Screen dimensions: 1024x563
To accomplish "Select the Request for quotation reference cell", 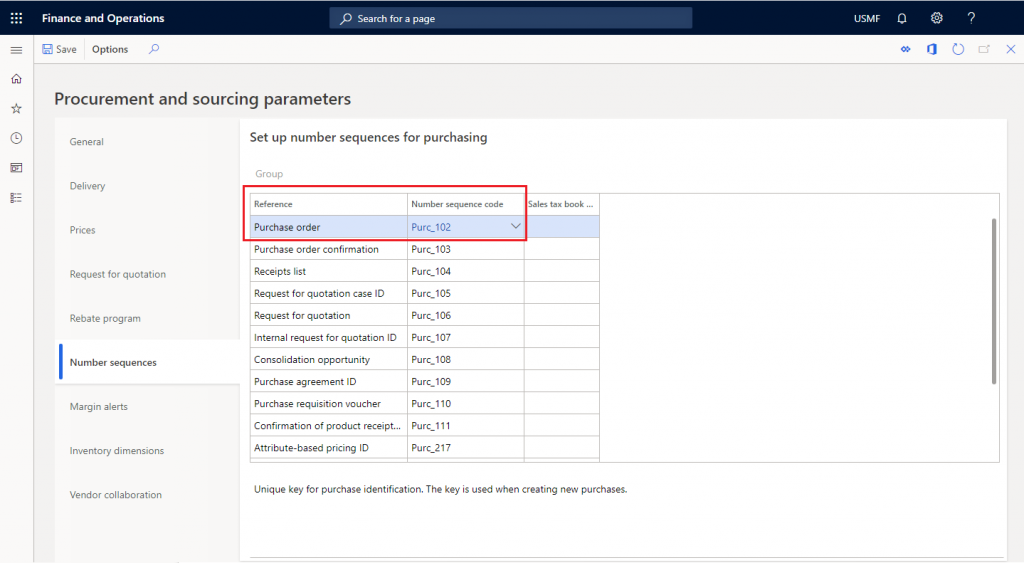I will point(328,315).
